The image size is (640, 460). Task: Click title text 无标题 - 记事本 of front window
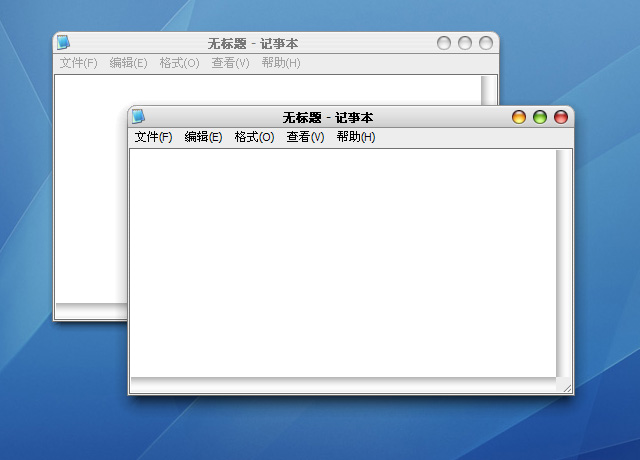[328, 118]
